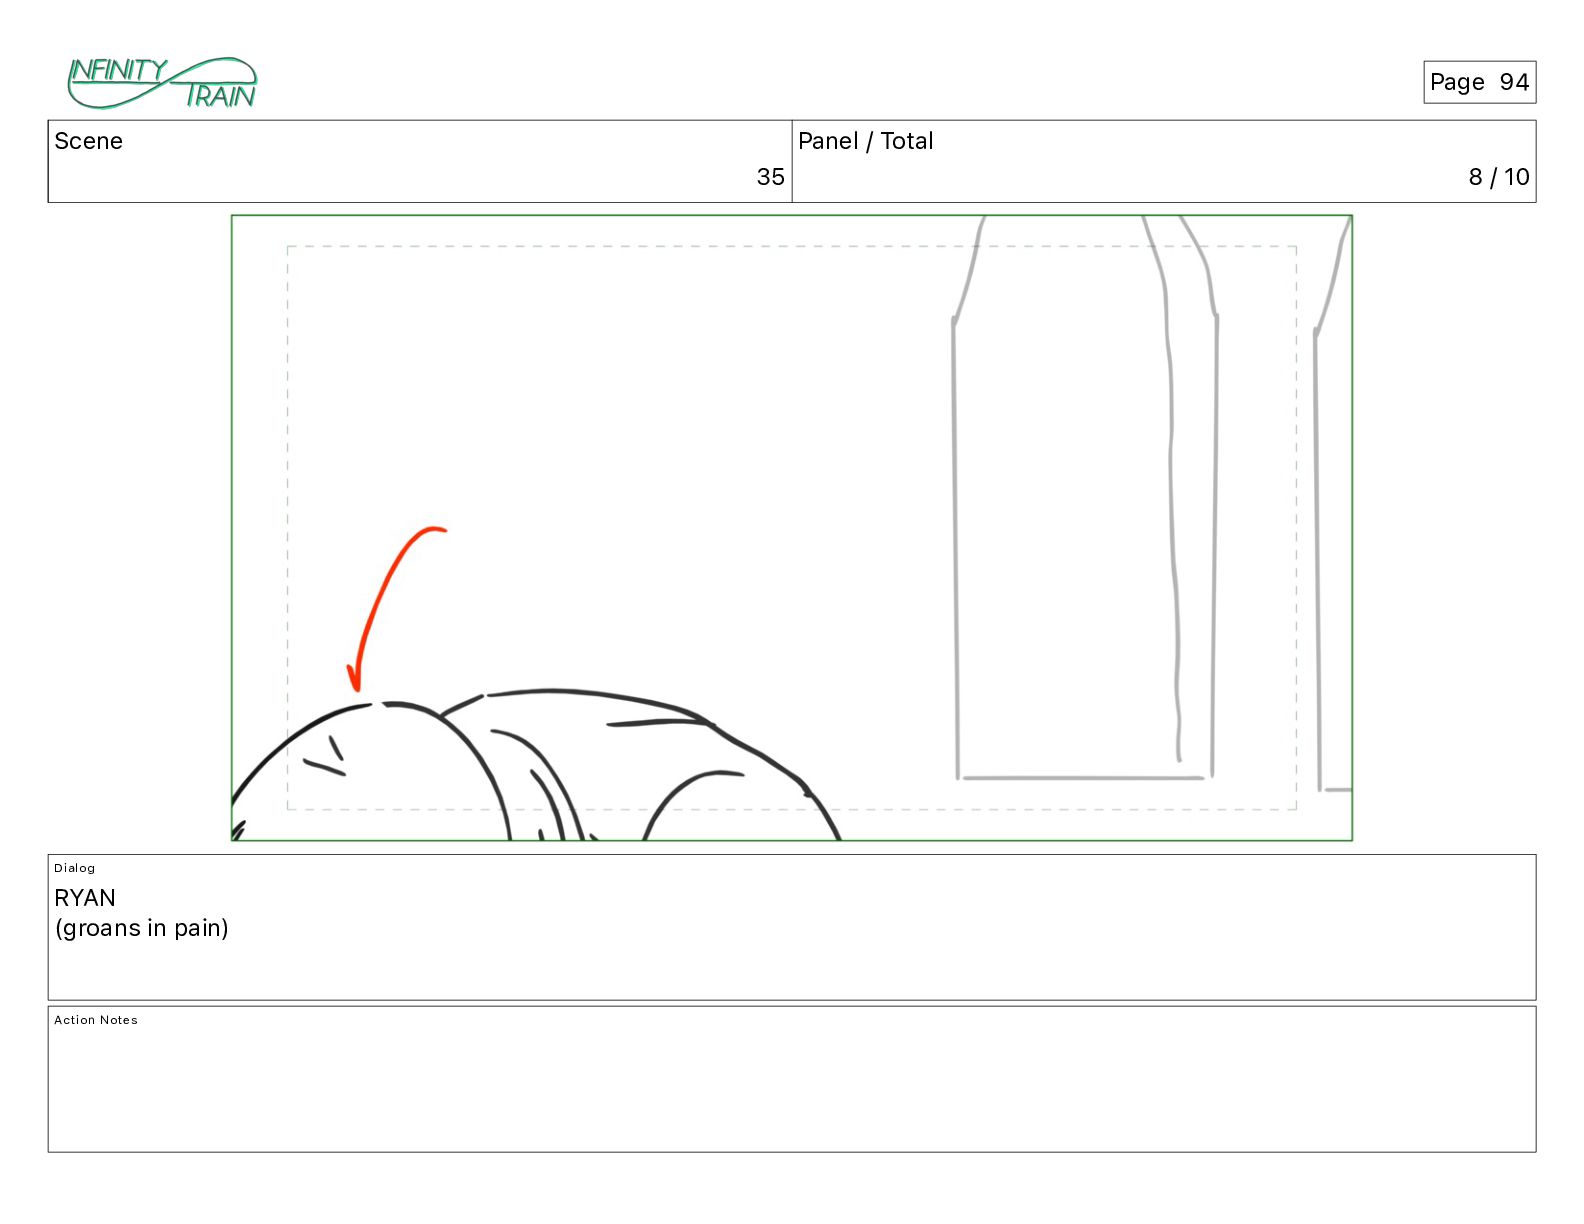Click the RYAN character name
Viewport: 1584px width, 1224px height.
[85, 898]
